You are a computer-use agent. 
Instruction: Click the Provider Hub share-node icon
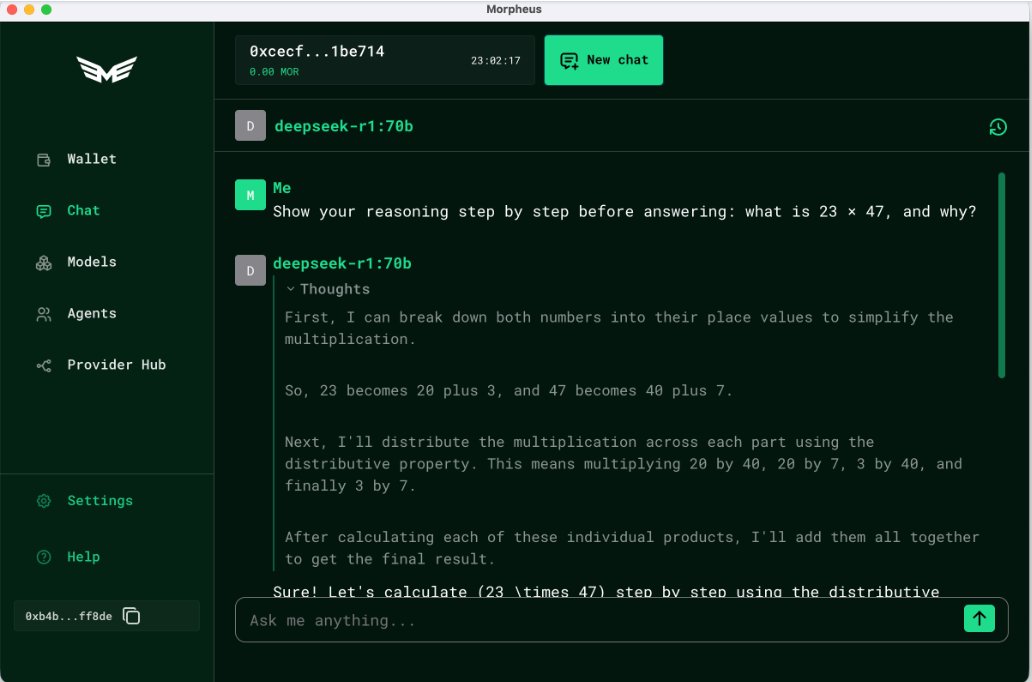click(43, 365)
